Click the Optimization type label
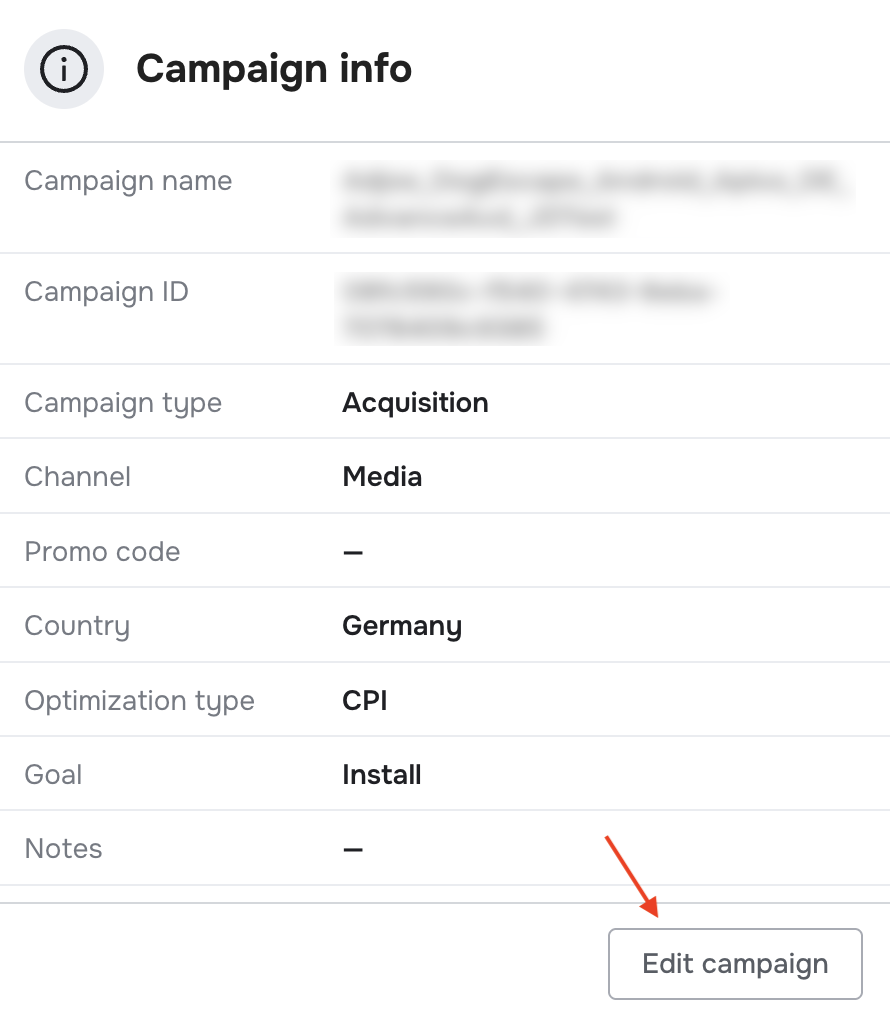Viewport: 890px width, 1014px height. [x=140, y=702]
